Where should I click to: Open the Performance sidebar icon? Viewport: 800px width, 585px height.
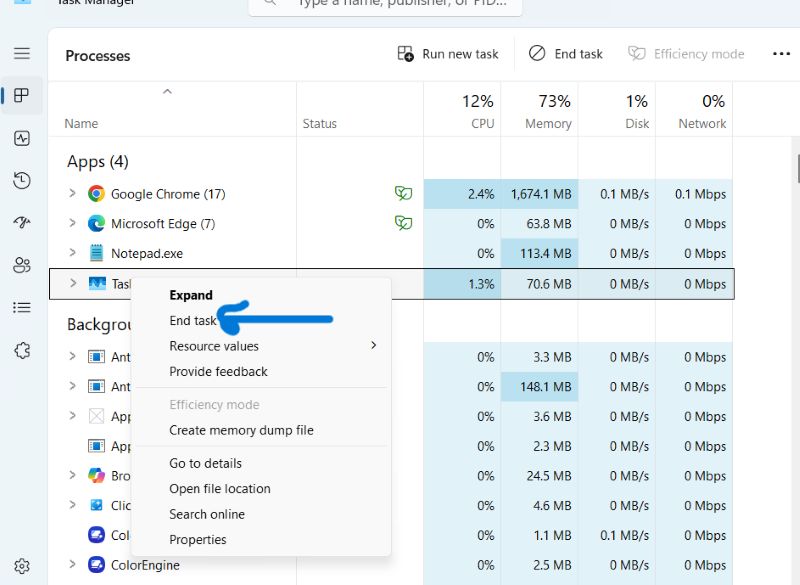pos(22,138)
